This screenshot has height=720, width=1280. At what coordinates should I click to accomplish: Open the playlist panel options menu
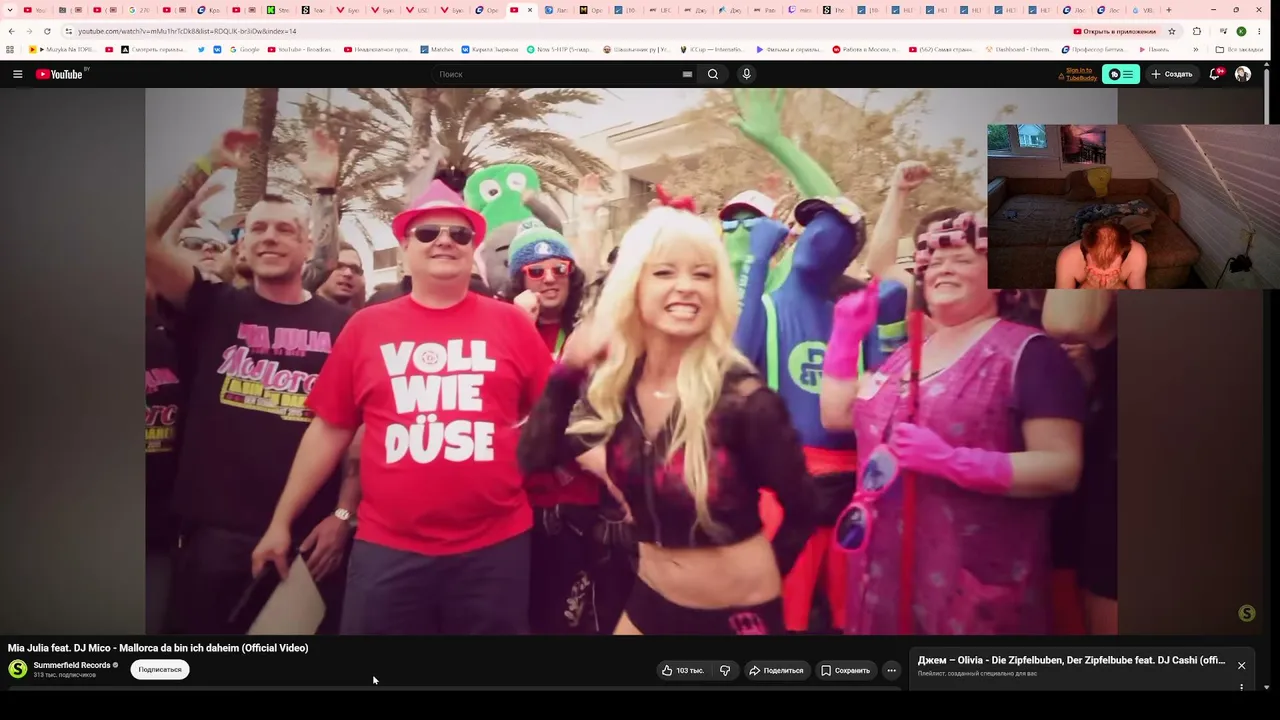(1241, 687)
